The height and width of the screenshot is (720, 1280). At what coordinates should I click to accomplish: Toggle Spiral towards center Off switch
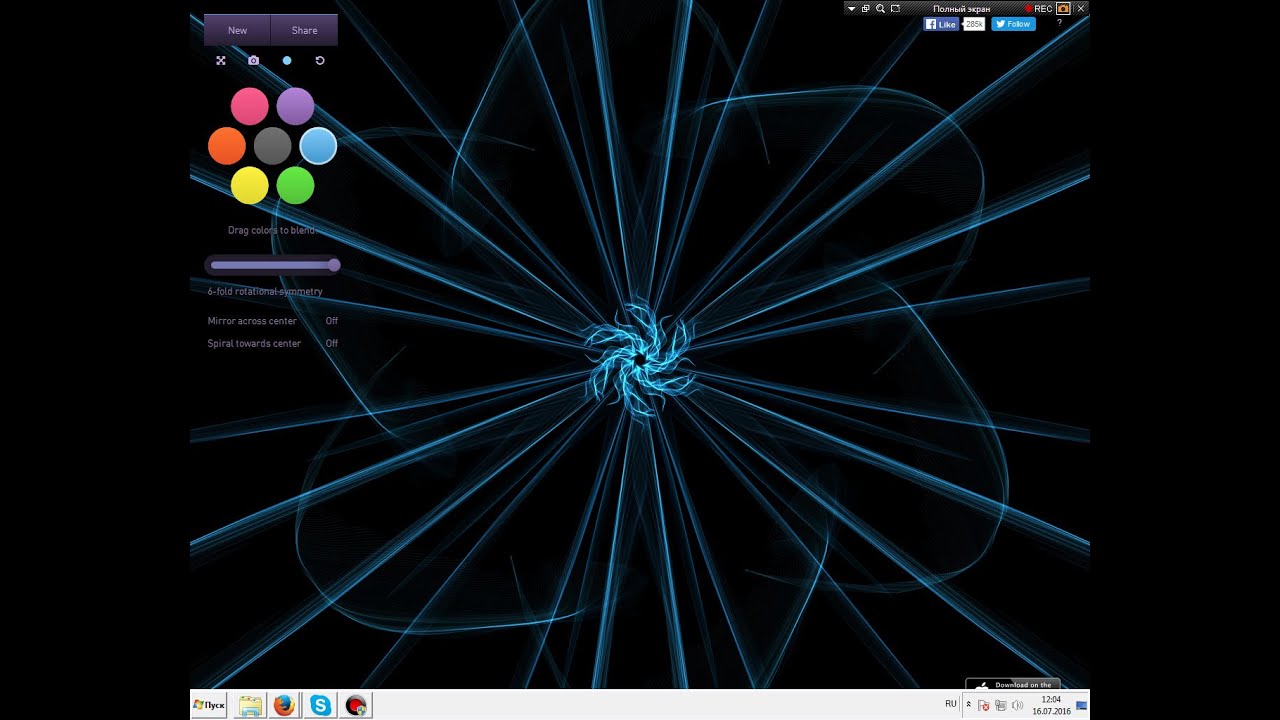point(332,343)
